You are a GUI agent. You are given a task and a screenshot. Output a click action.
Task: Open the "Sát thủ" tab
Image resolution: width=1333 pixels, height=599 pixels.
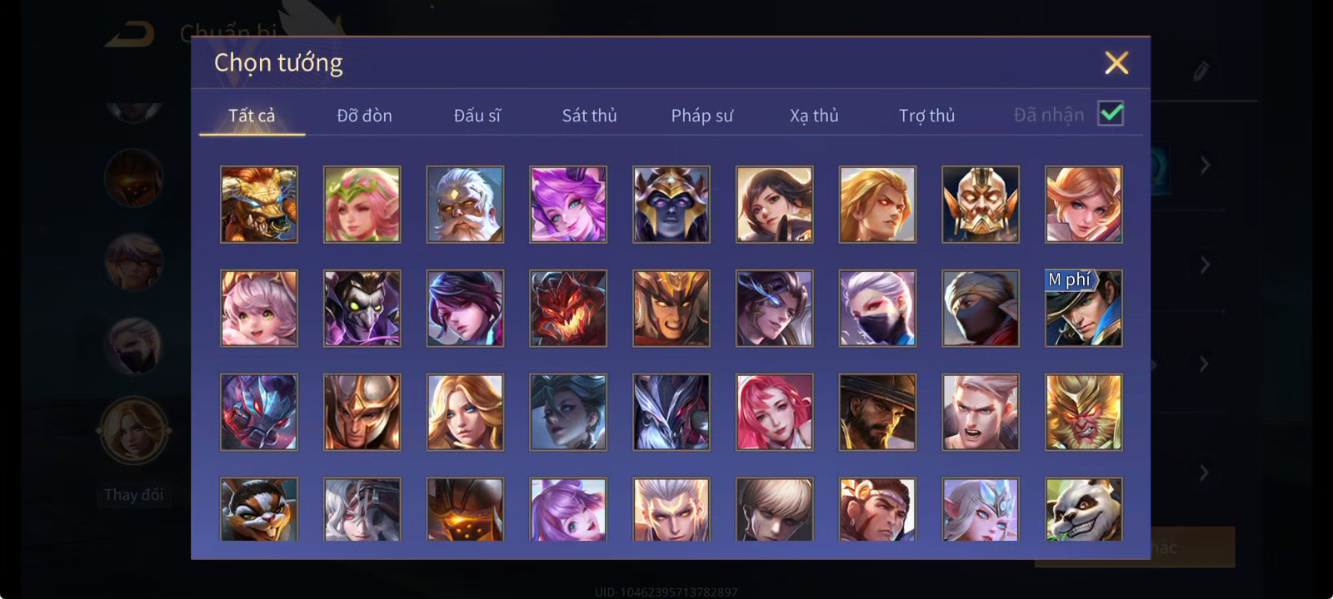tap(589, 116)
